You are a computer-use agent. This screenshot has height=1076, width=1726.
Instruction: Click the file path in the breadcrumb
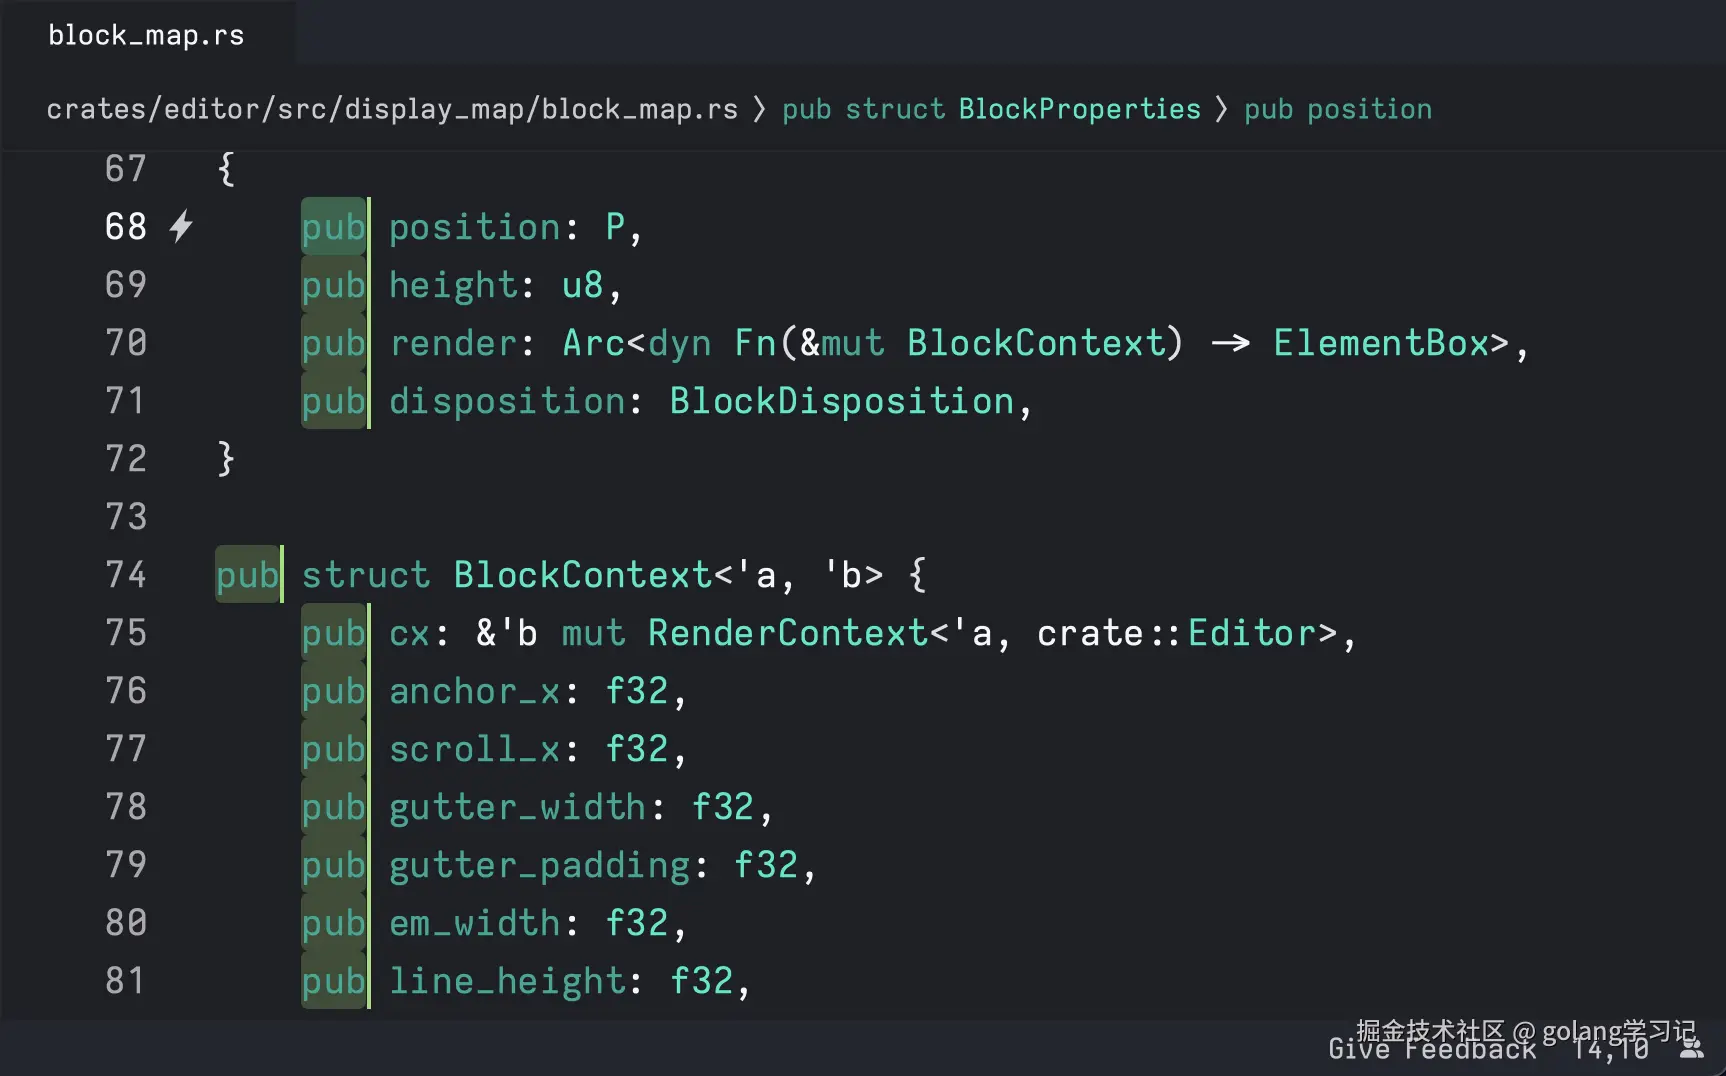point(392,109)
